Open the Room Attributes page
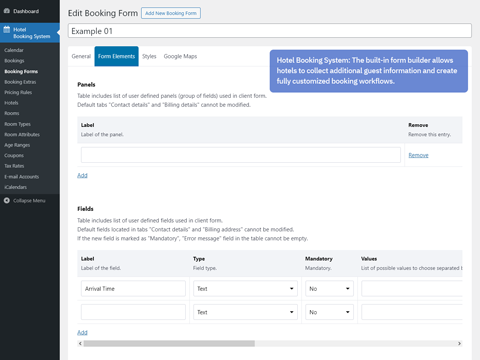Image resolution: width=480 pixels, height=360 pixels. pos(22,134)
